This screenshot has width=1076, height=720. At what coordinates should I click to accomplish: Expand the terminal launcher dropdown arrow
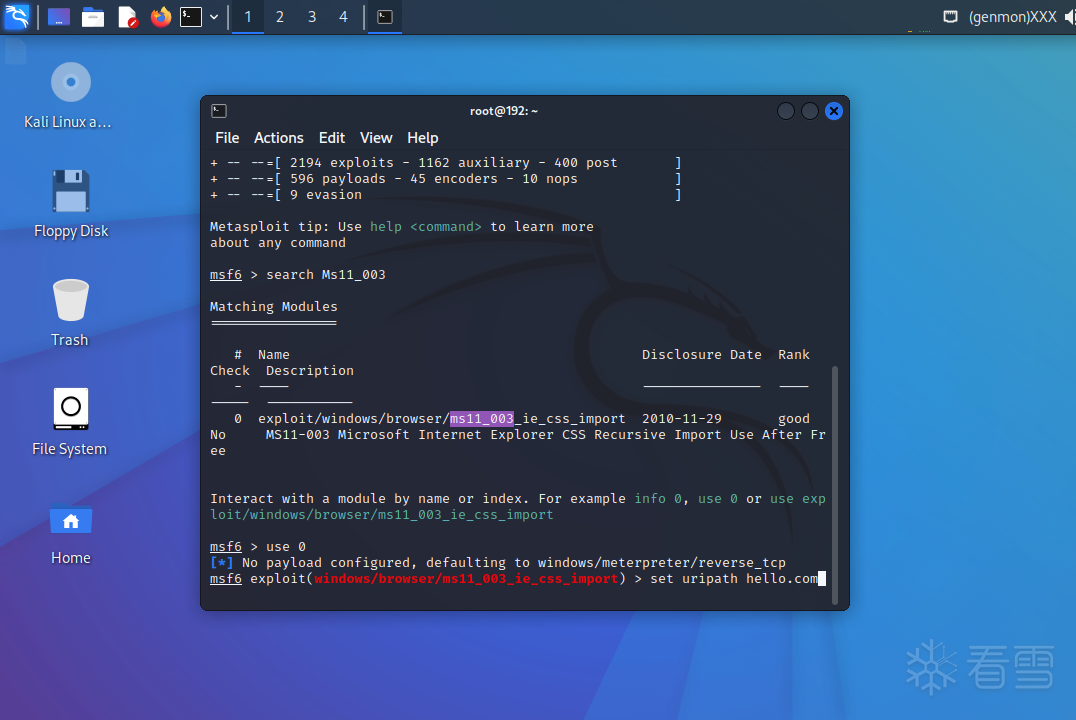pos(214,16)
